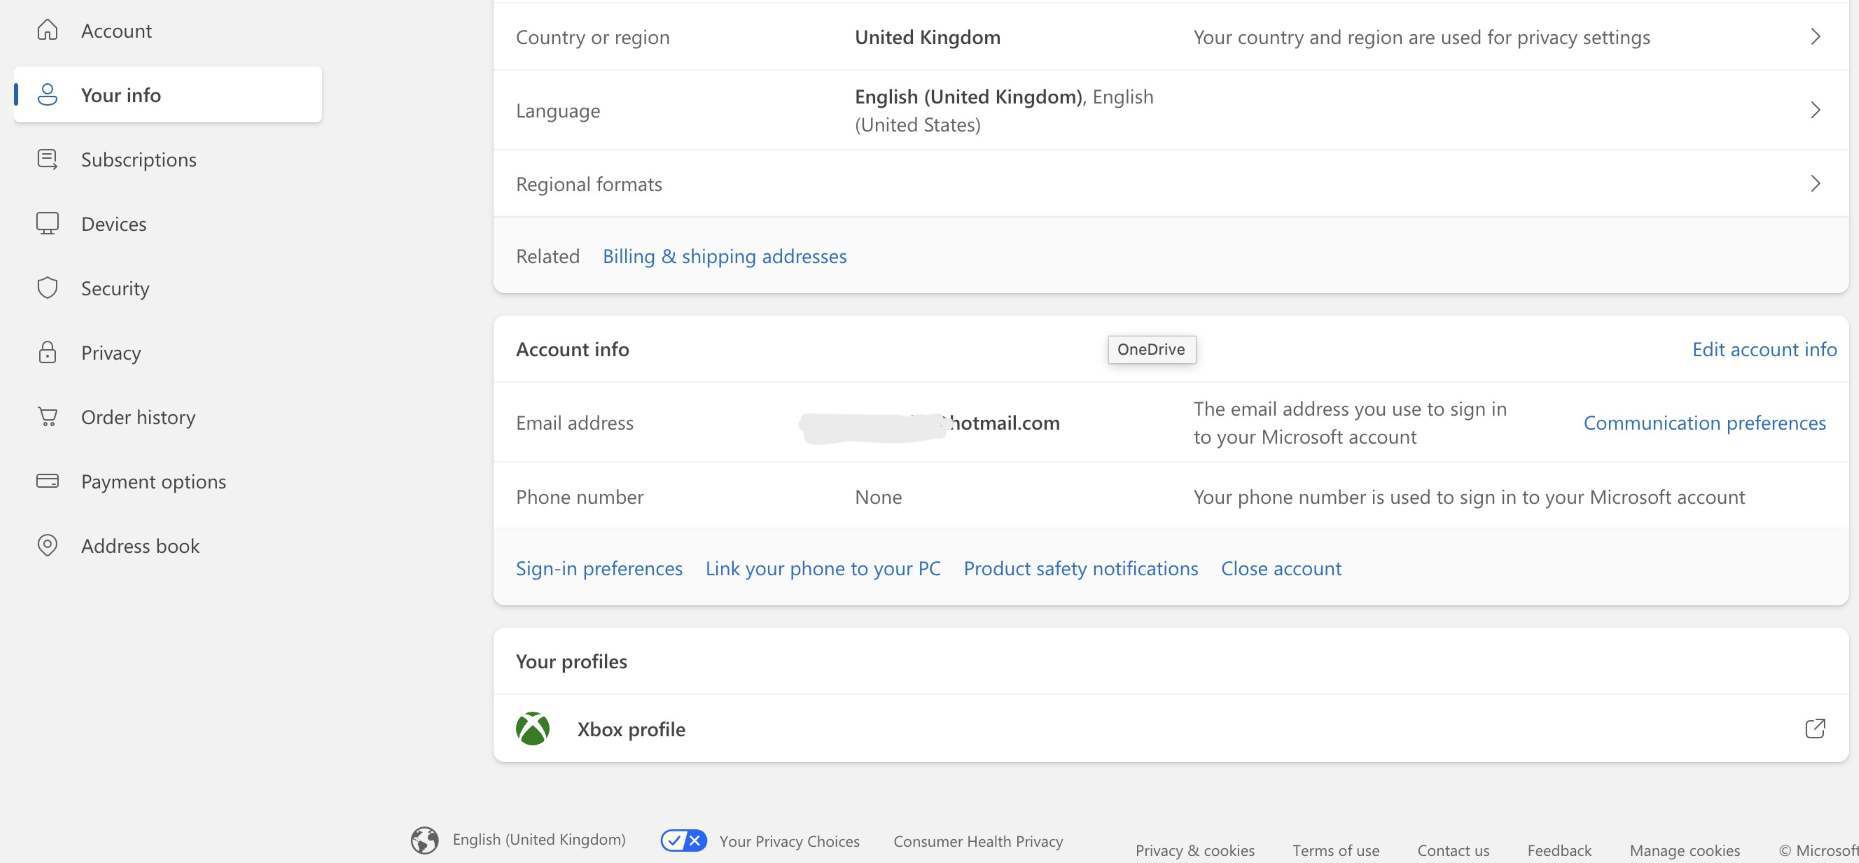Open Edit account info link
Viewport: 1859px width, 863px height.
1764,349
